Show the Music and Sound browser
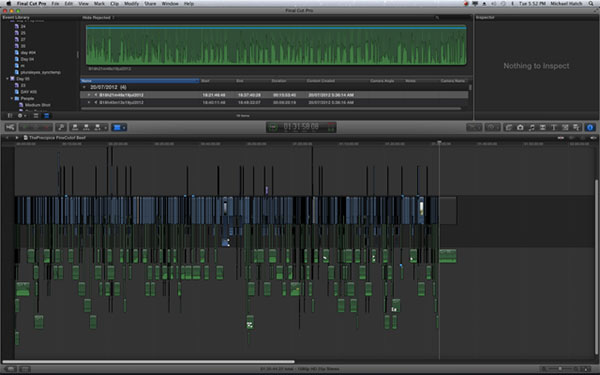Image resolution: width=600 pixels, height=375 pixels. pyautogui.click(x=532, y=127)
